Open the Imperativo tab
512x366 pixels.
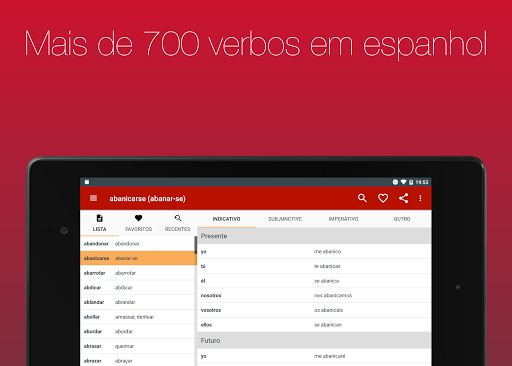pyautogui.click(x=343, y=219)
